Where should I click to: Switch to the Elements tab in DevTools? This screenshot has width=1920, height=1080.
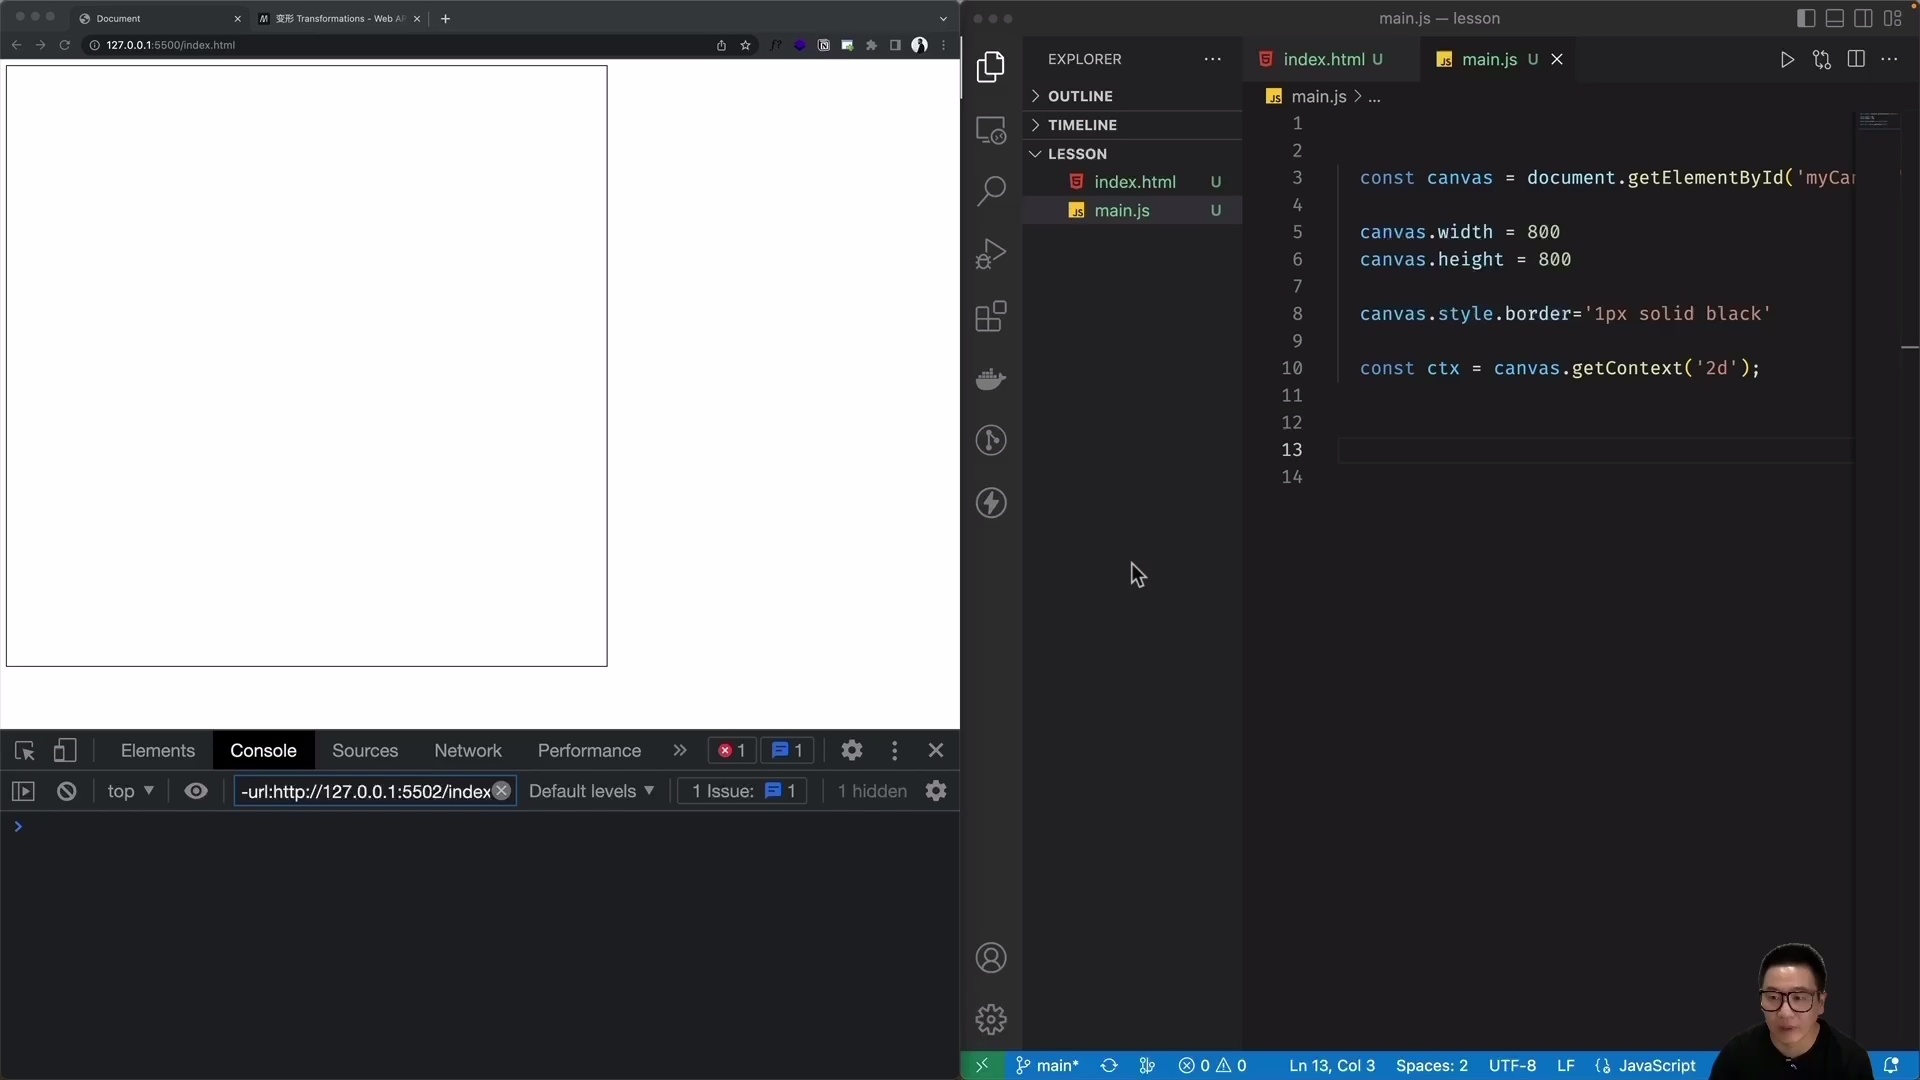[158, 751]
